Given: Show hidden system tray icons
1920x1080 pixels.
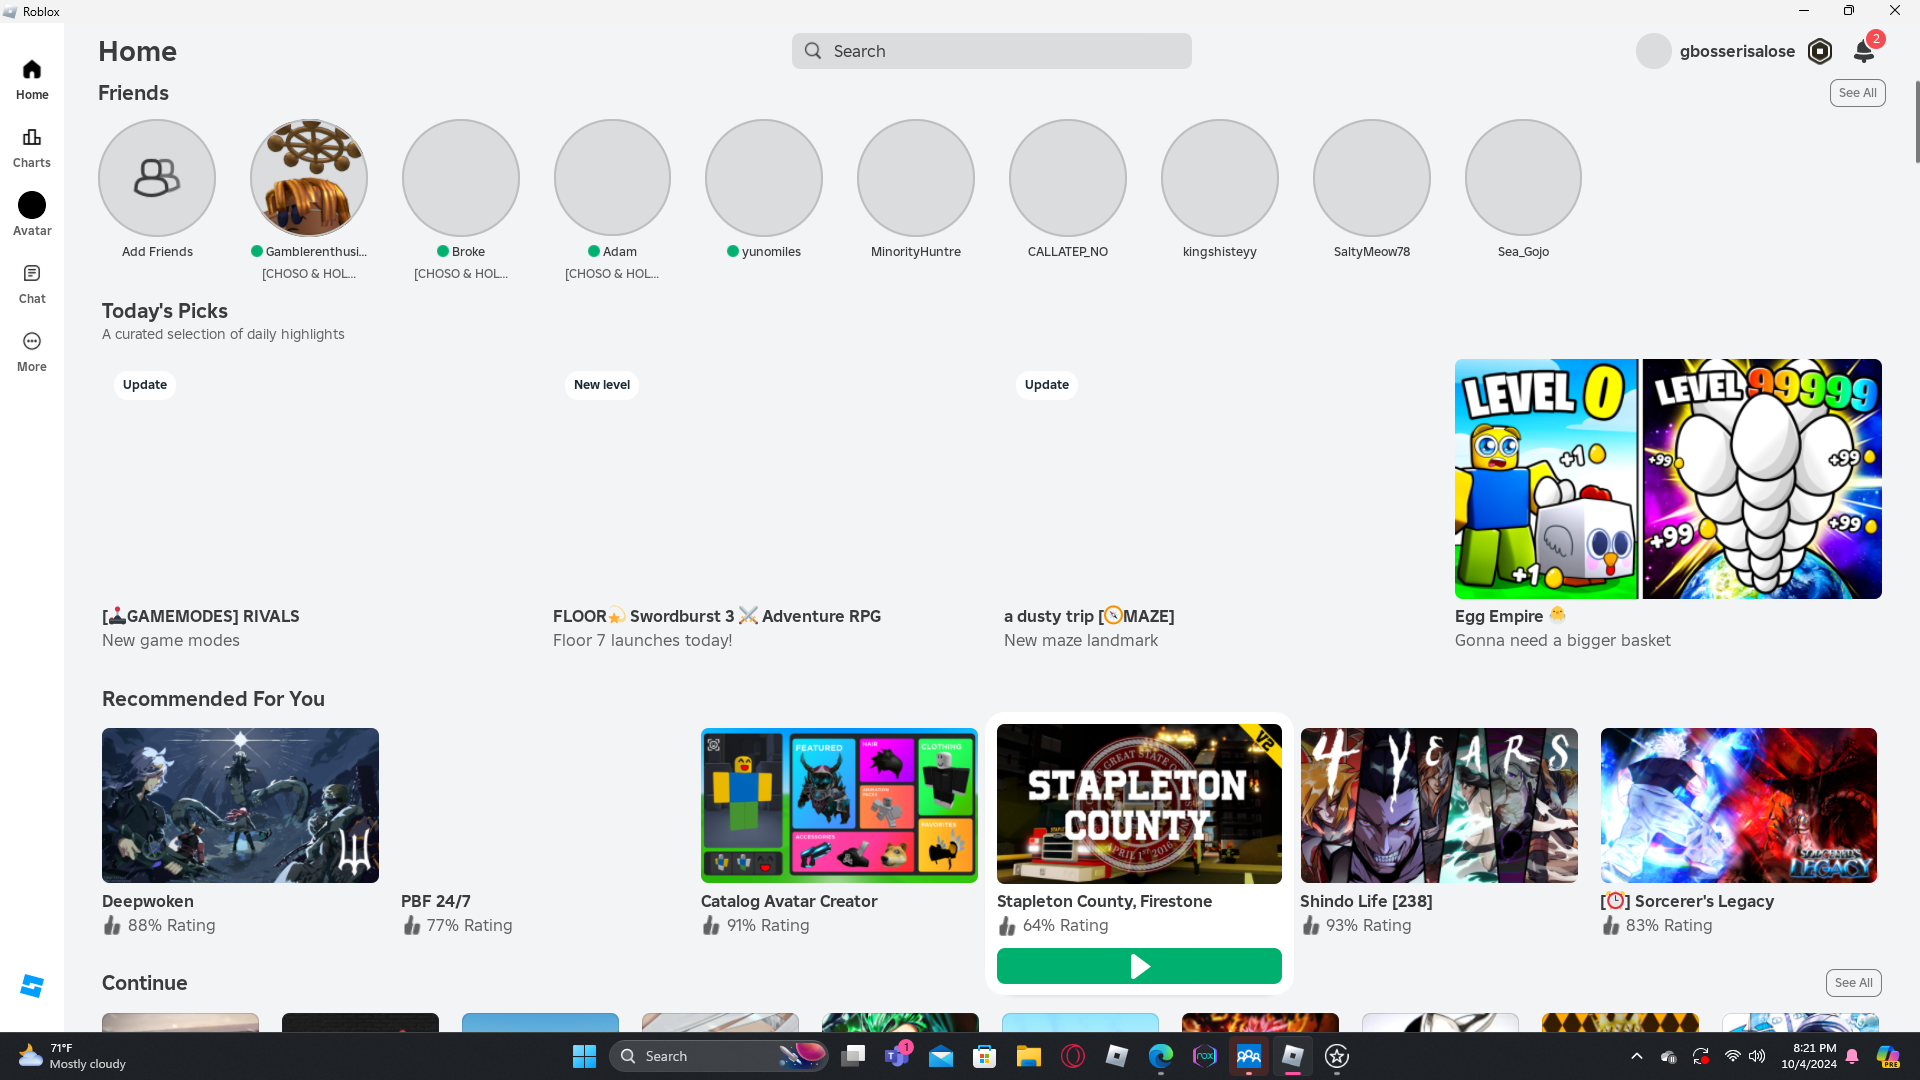Looking at the screenshot, I should click(1637, 1056).
